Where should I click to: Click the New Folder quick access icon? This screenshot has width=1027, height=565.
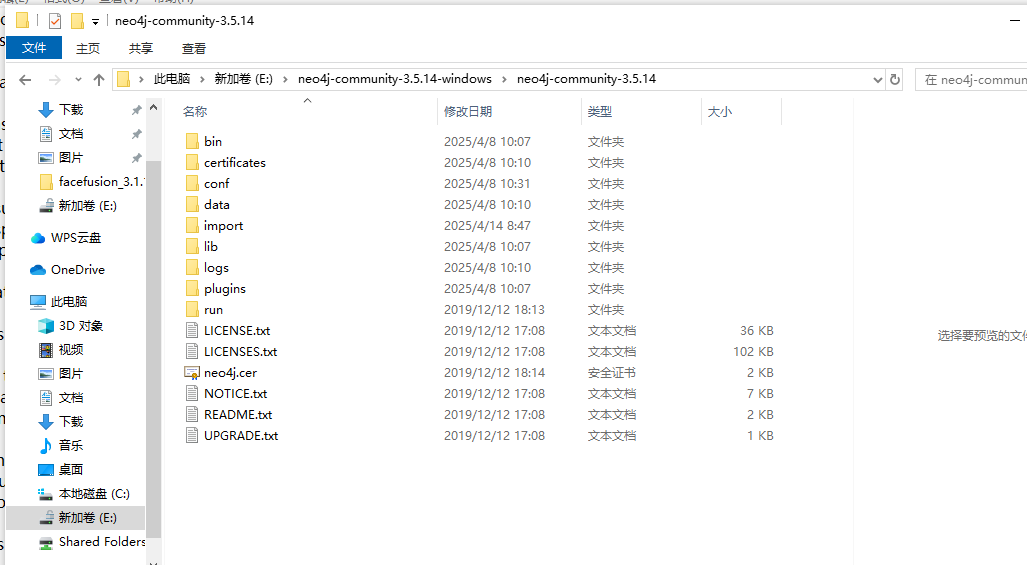click(x=77, y=21)
